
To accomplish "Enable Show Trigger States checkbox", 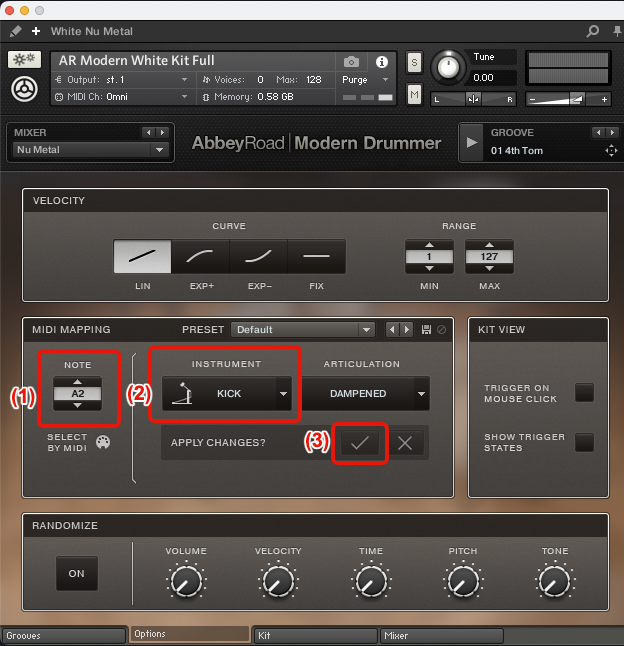I will point(584,442).
